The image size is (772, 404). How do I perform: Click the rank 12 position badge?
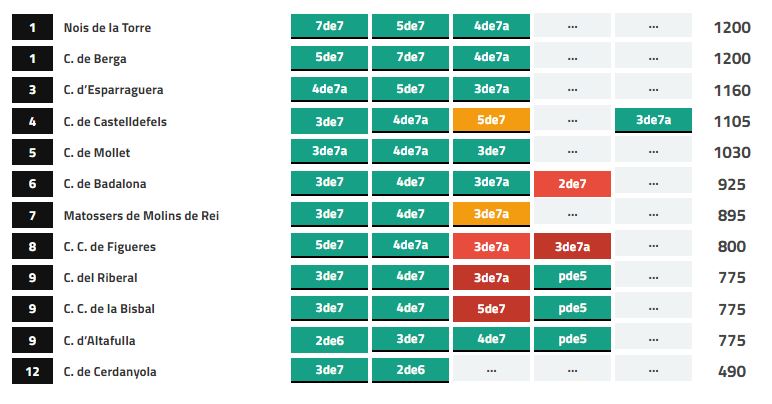tap(32, 372)
